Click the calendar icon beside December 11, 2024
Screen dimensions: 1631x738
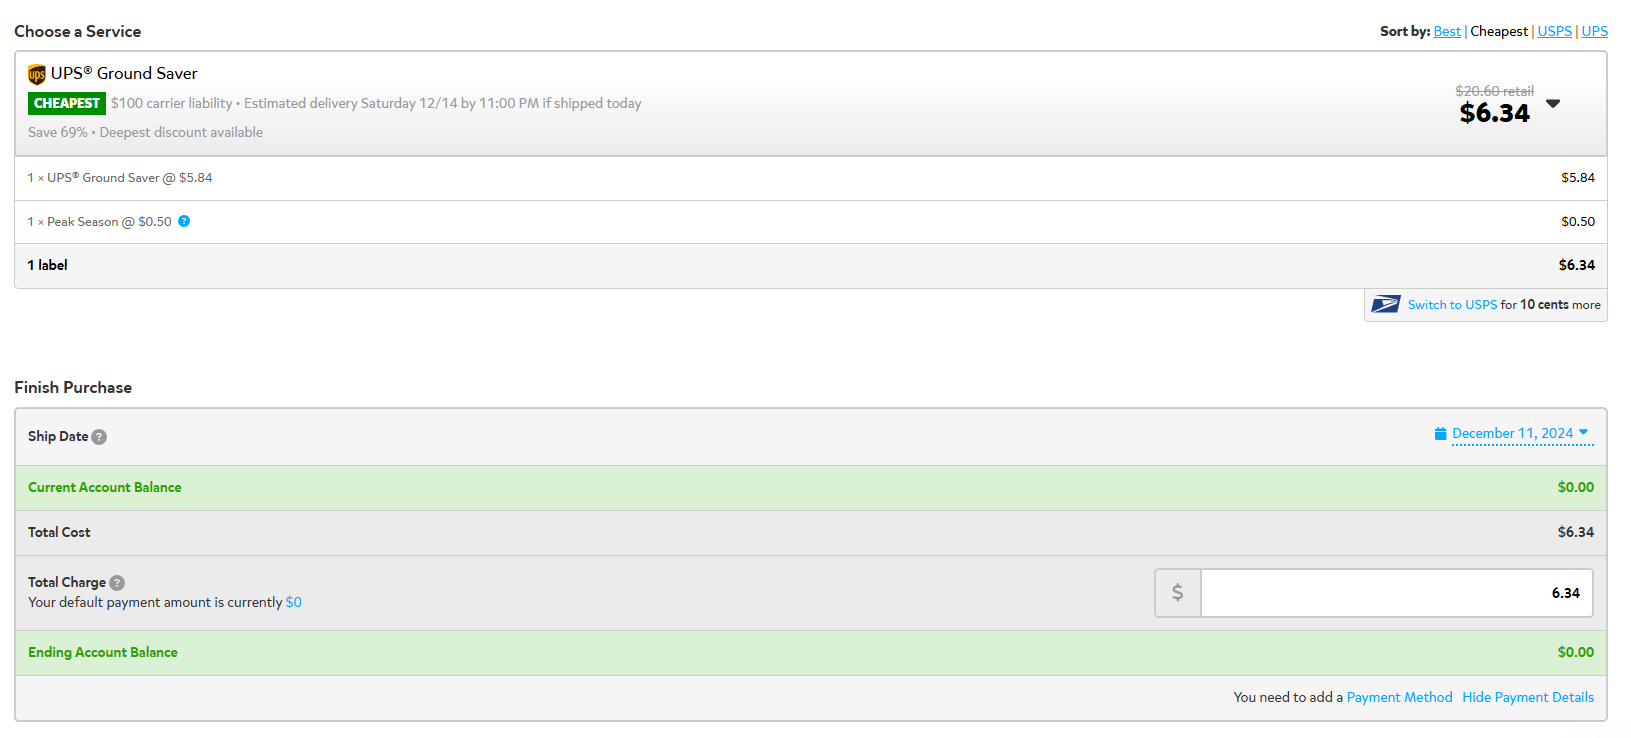(x=1441, y=434)
